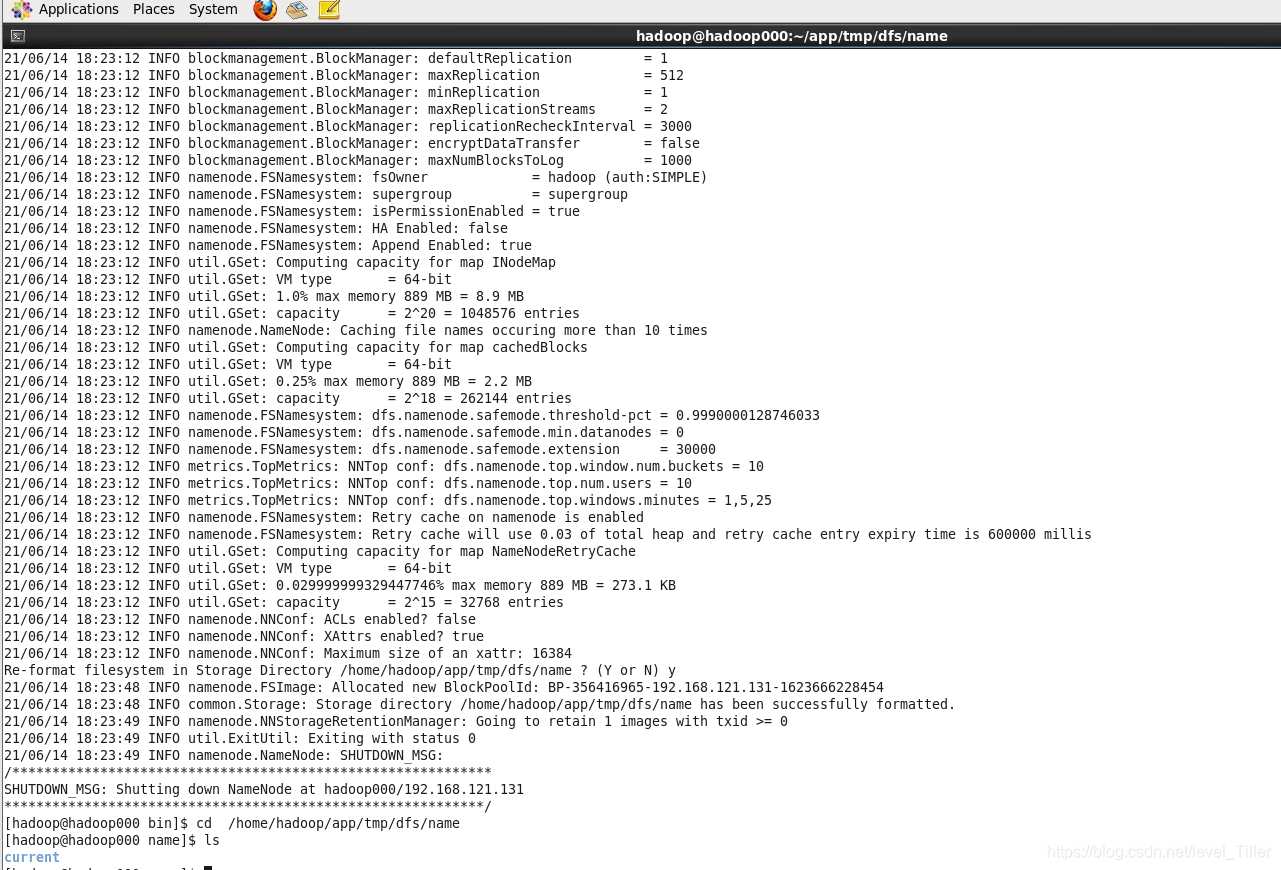Click the GNOME foot logo beside Applications
The width and height of the screenshot is (1281, 870).
point(22,10)
